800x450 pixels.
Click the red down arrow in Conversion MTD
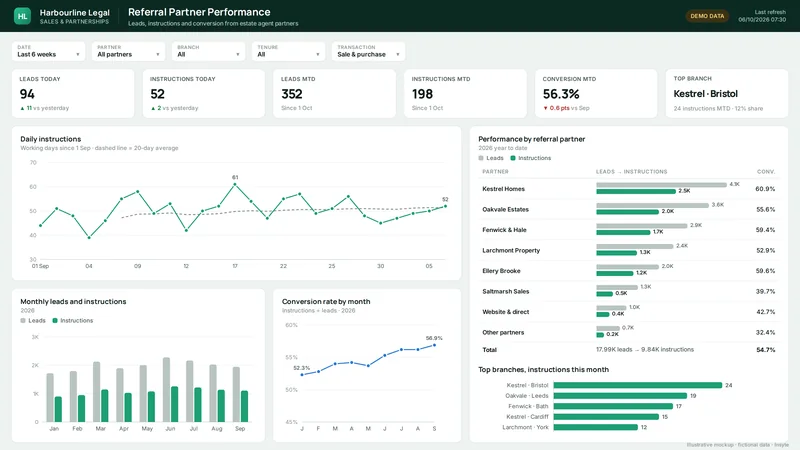(x=545, y=108)
